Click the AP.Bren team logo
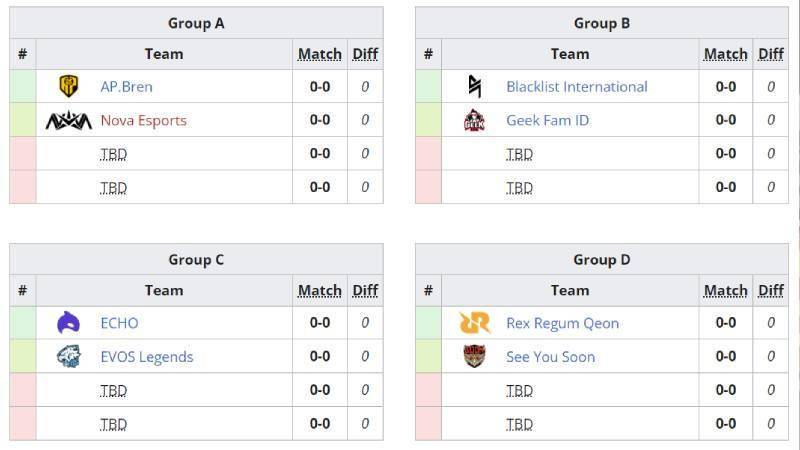This screenshot has width=800, height=450. [x=69, y=86]
